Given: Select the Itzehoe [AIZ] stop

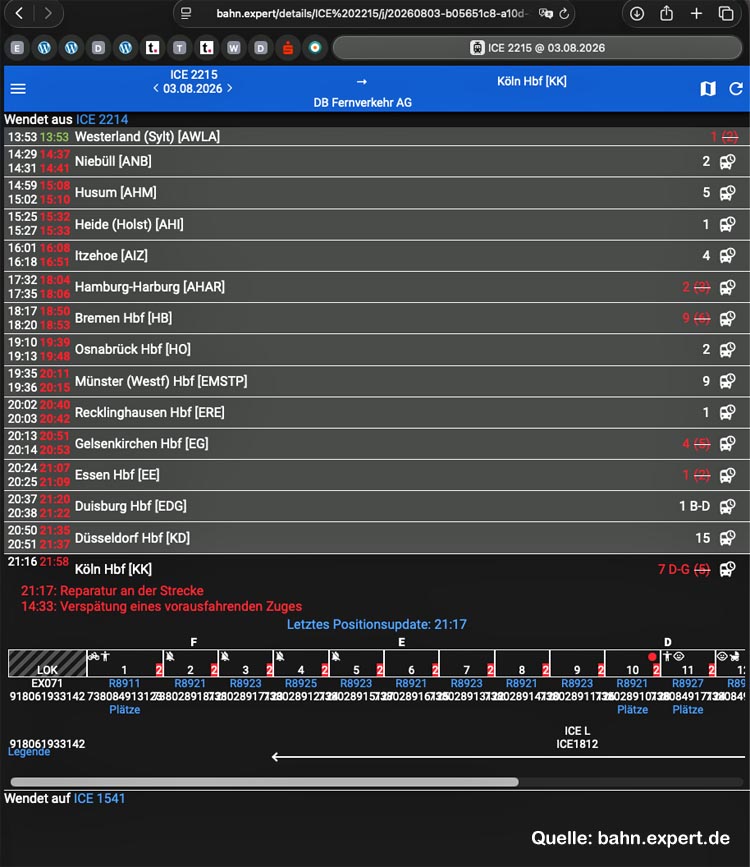Looking at the screenshot, I should pyautogui.click(x=111, y=255).
